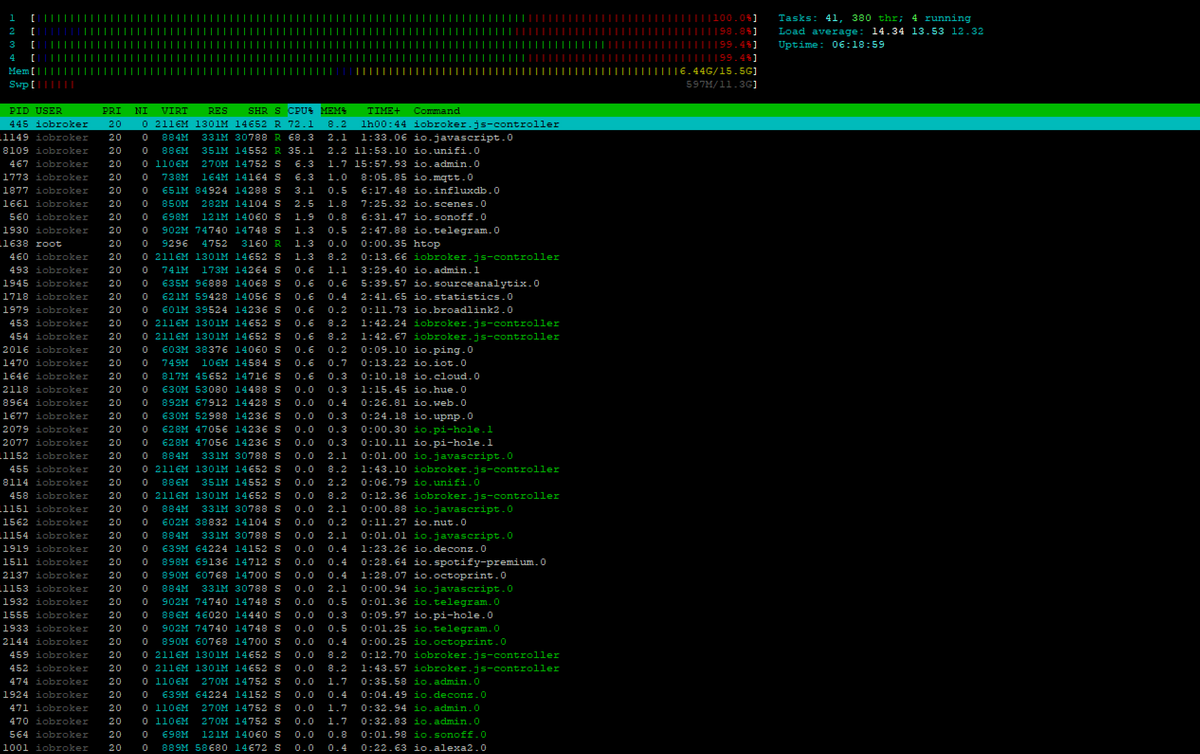The width and height of the screenshot is (1200, 754).
Task: Select the PID 1933 io.telegram.0 row
Action: click(x=600, y=628)
